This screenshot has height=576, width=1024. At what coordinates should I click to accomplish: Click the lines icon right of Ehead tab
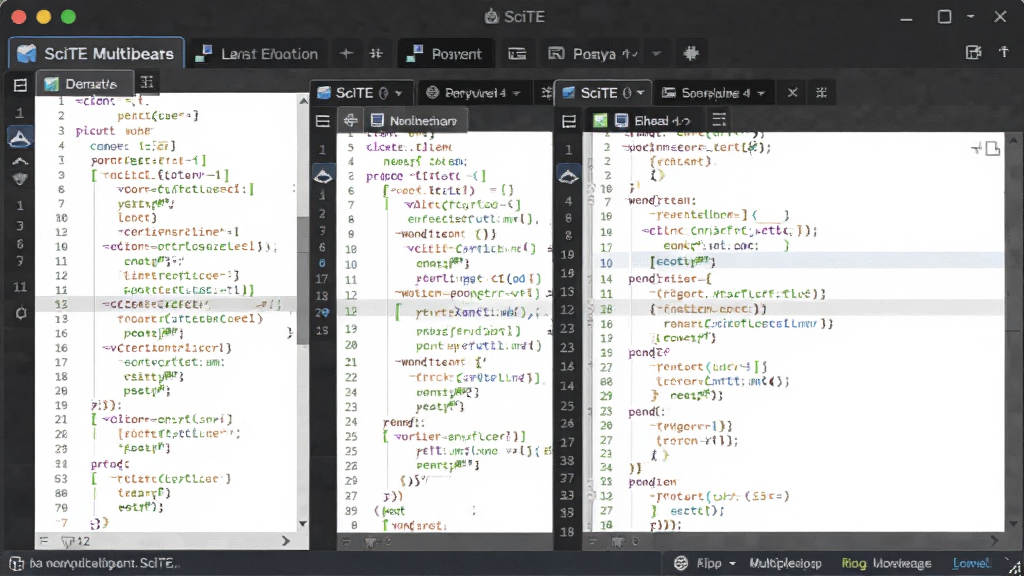(719, 120)
